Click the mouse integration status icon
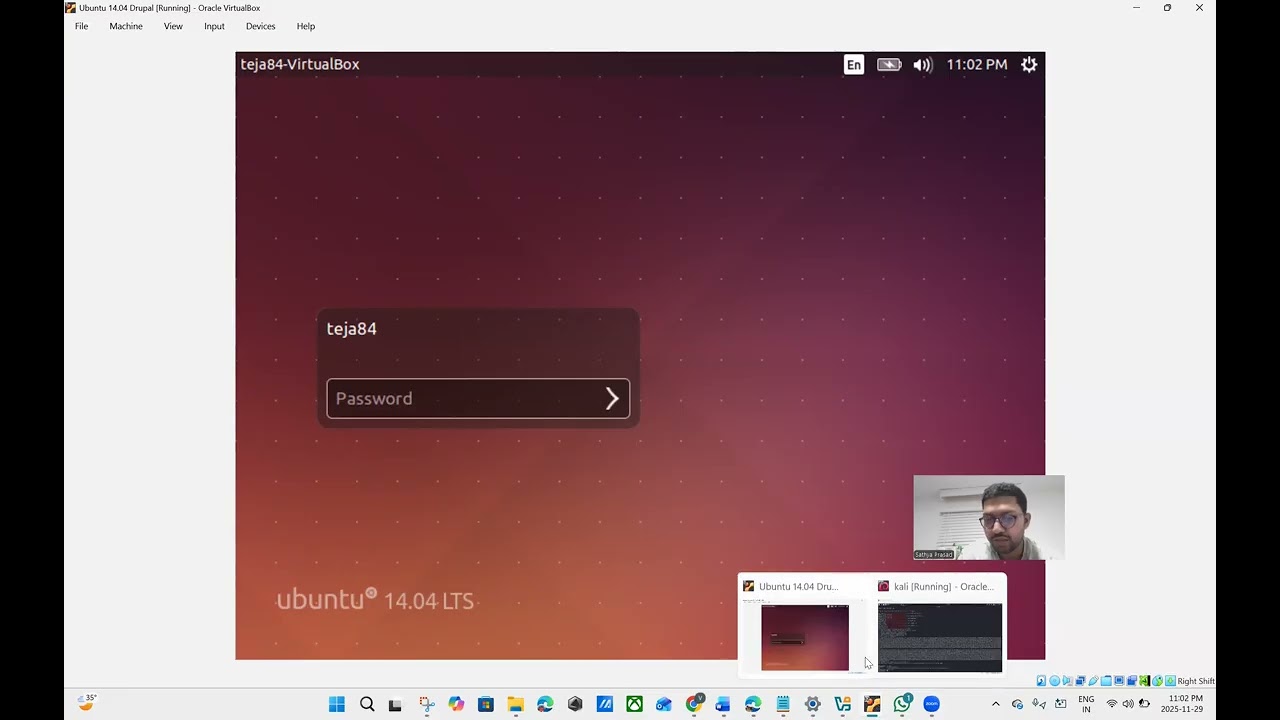1280x720 pixels. point(1157,681)
